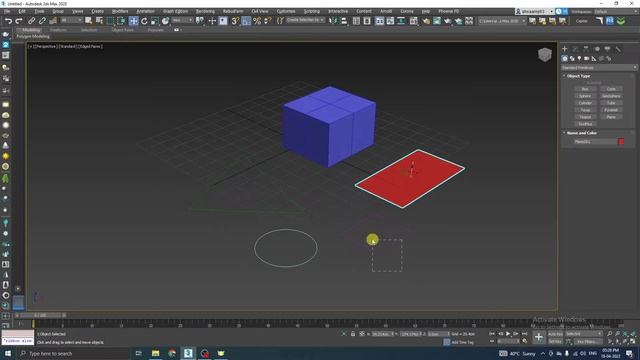Activate the Select and Rotate tool
The image size is (640, 360).
(144, 21)
